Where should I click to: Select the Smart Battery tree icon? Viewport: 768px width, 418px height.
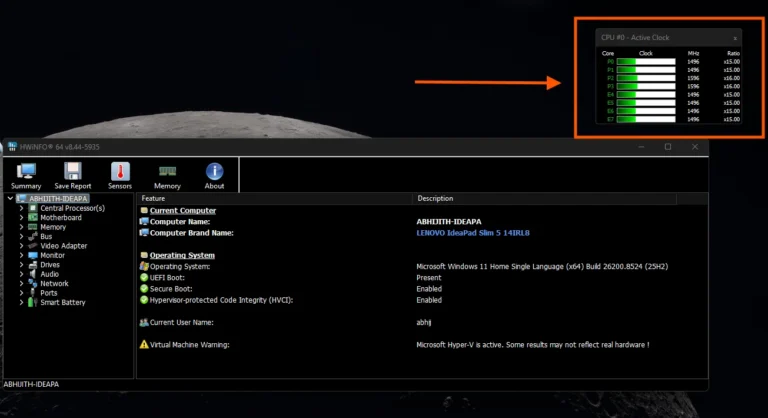coord(33,302)
